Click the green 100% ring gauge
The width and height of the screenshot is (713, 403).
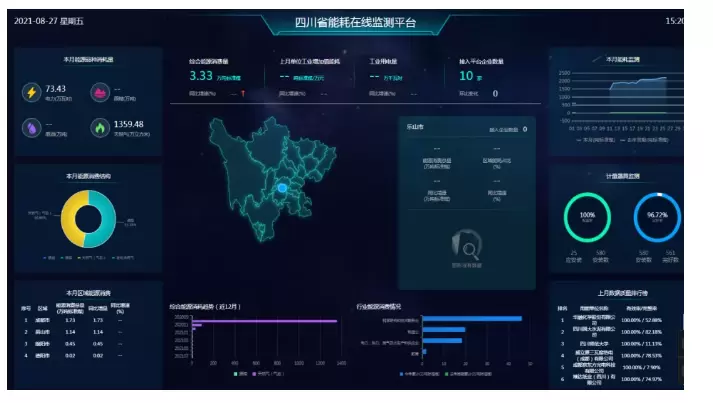588,217
